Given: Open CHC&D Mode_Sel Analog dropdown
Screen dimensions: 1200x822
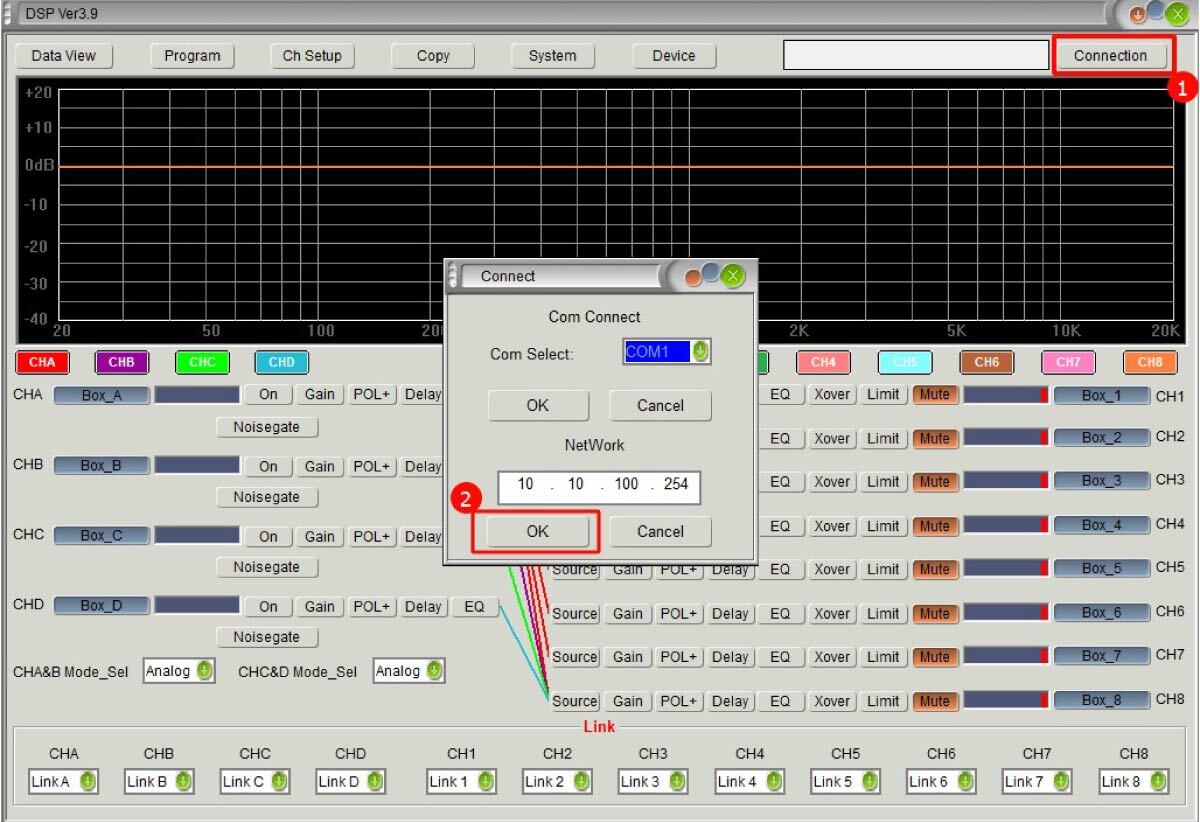Looking at the screenshot, I should coord(408,671).
